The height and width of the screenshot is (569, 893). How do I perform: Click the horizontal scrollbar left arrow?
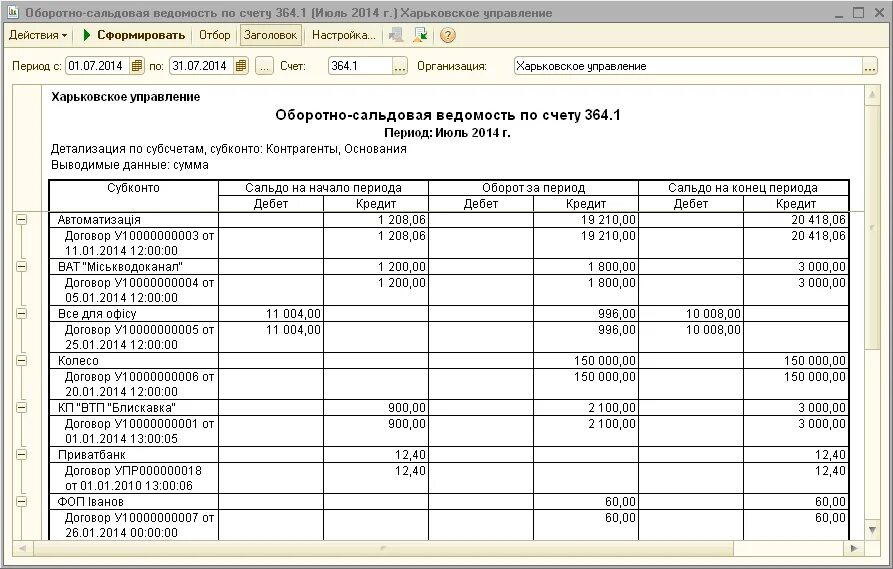(x=22, y=548)
